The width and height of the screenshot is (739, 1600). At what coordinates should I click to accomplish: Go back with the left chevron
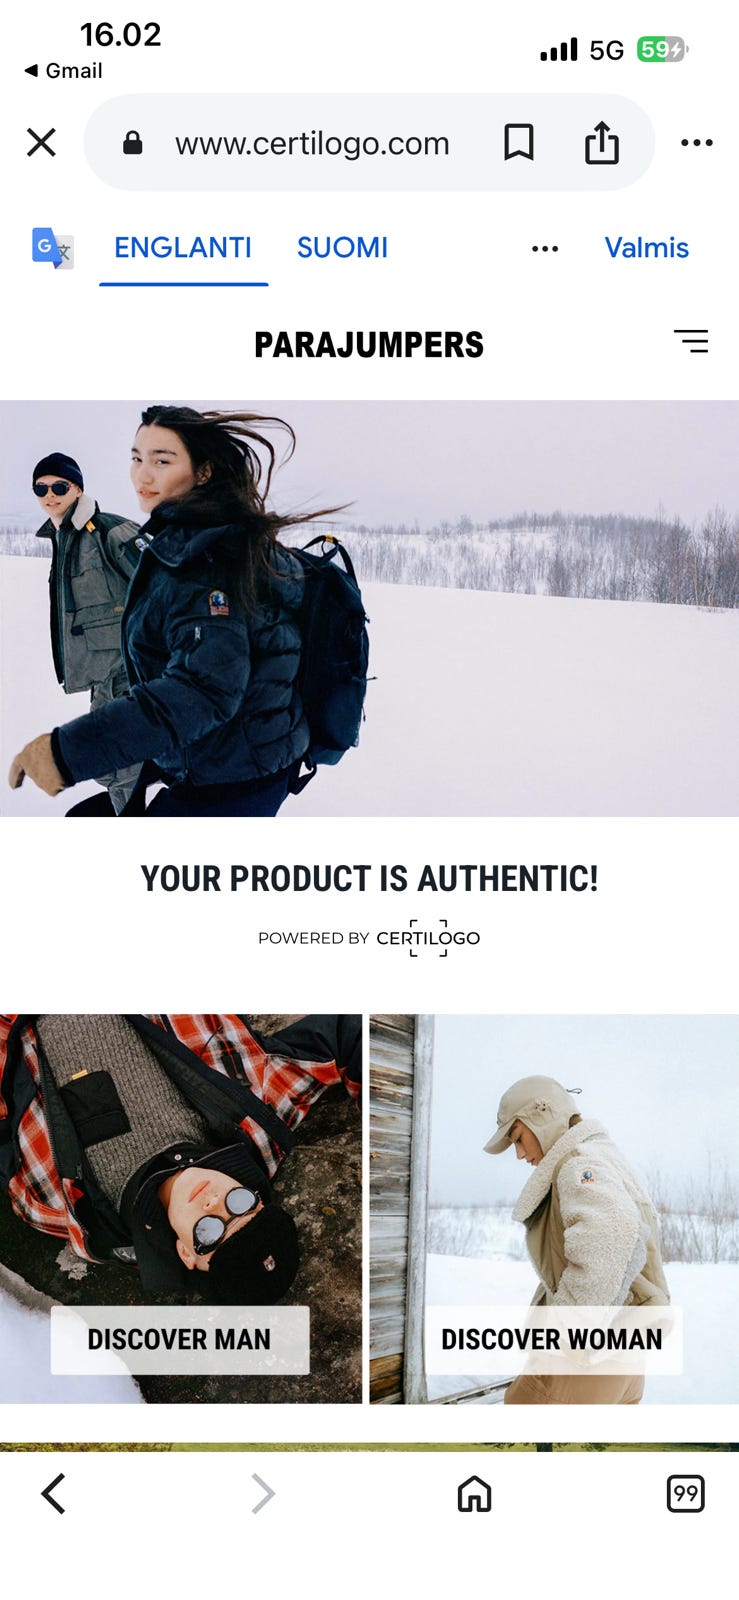[x=54, y=1494]
